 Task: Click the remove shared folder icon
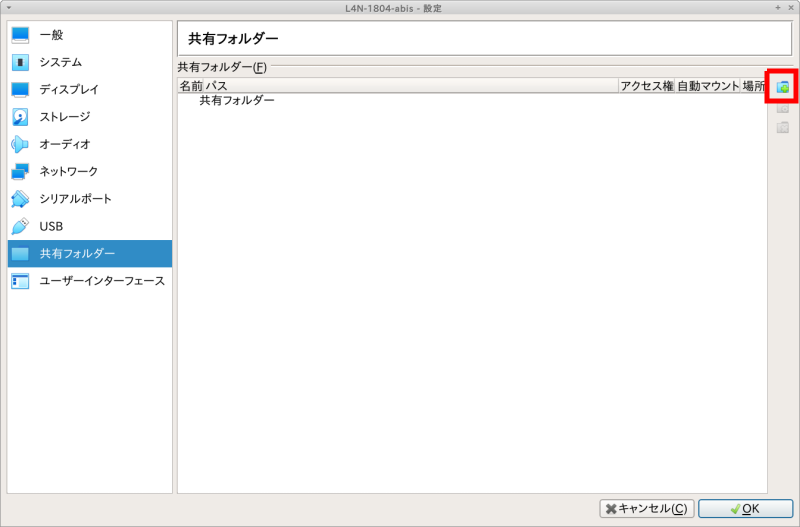tap(783, 127)
